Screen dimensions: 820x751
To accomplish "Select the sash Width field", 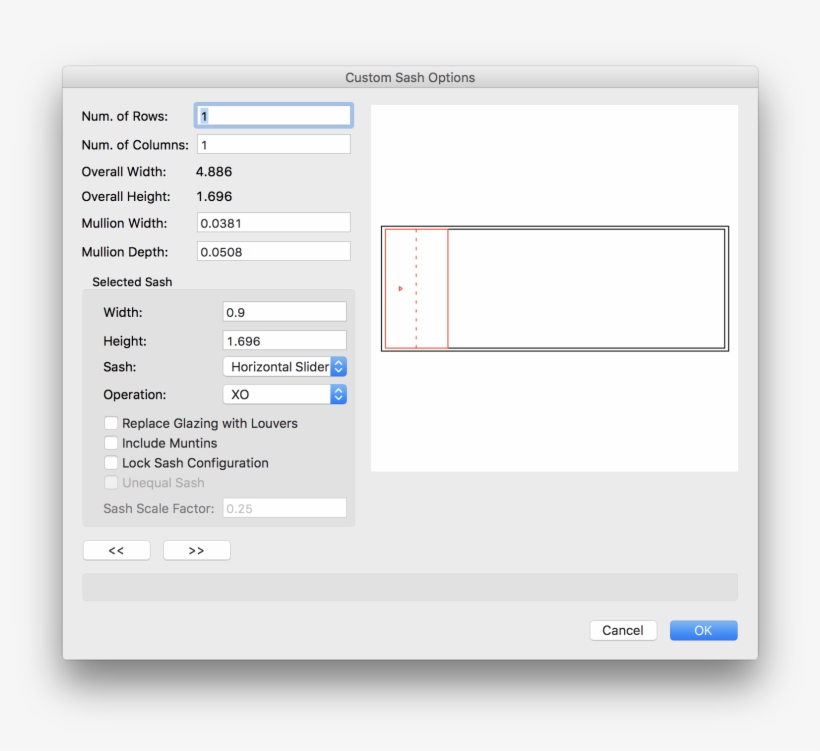I will [x=284, y=311].
